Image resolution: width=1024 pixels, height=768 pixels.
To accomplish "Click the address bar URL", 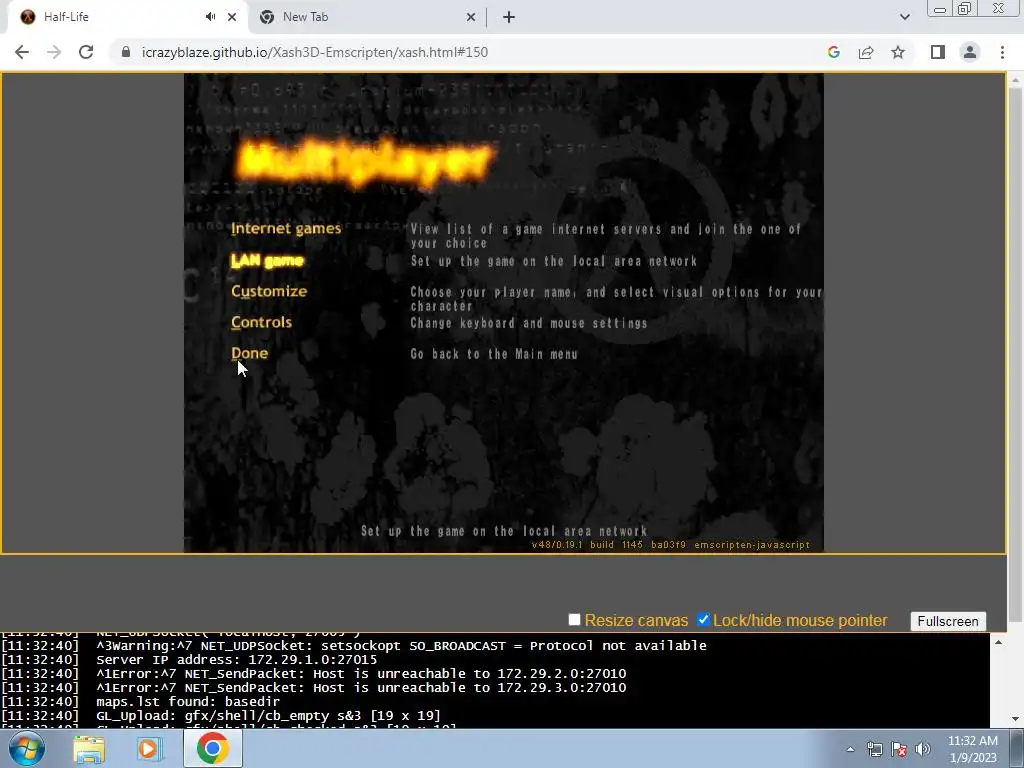I will [315, 52].
